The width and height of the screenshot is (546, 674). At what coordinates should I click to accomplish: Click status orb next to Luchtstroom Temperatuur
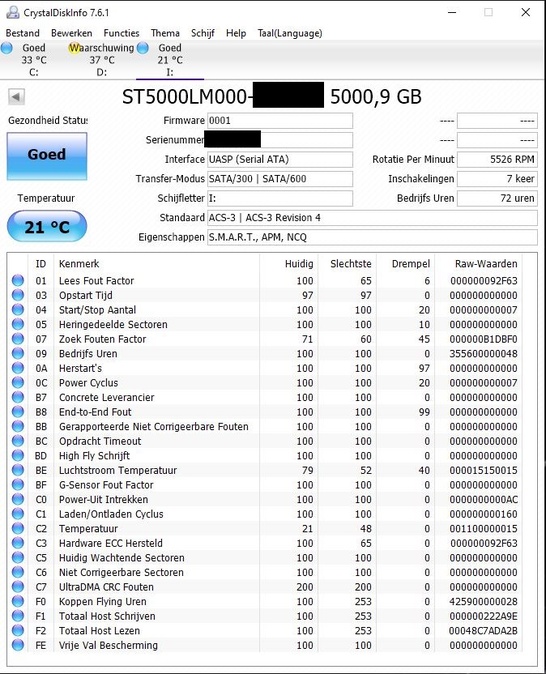tap(18, 470)
